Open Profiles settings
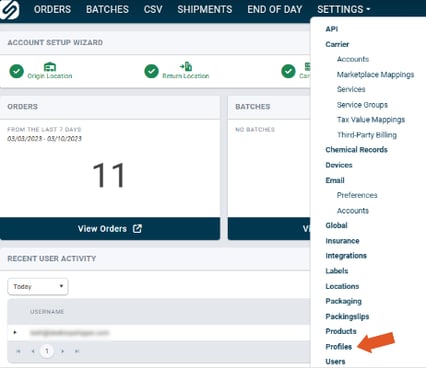 click(338, 347)
